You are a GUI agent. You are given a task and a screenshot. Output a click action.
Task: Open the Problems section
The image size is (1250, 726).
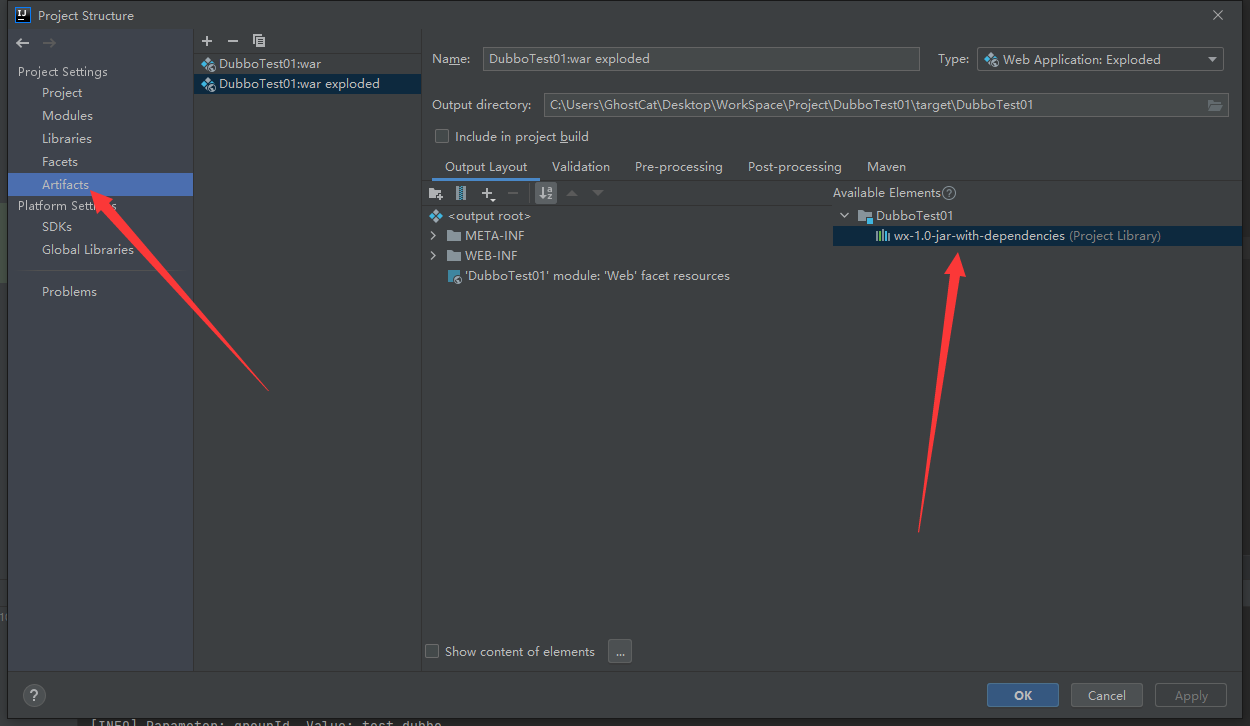tap(69, 292)
